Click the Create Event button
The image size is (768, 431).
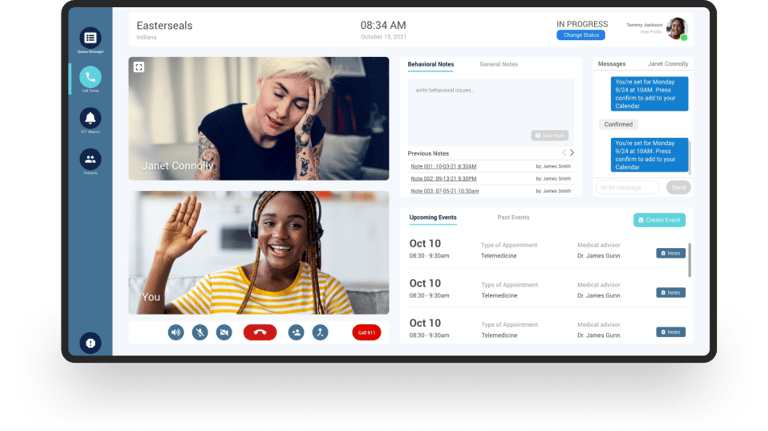click(x=659, y=220)
